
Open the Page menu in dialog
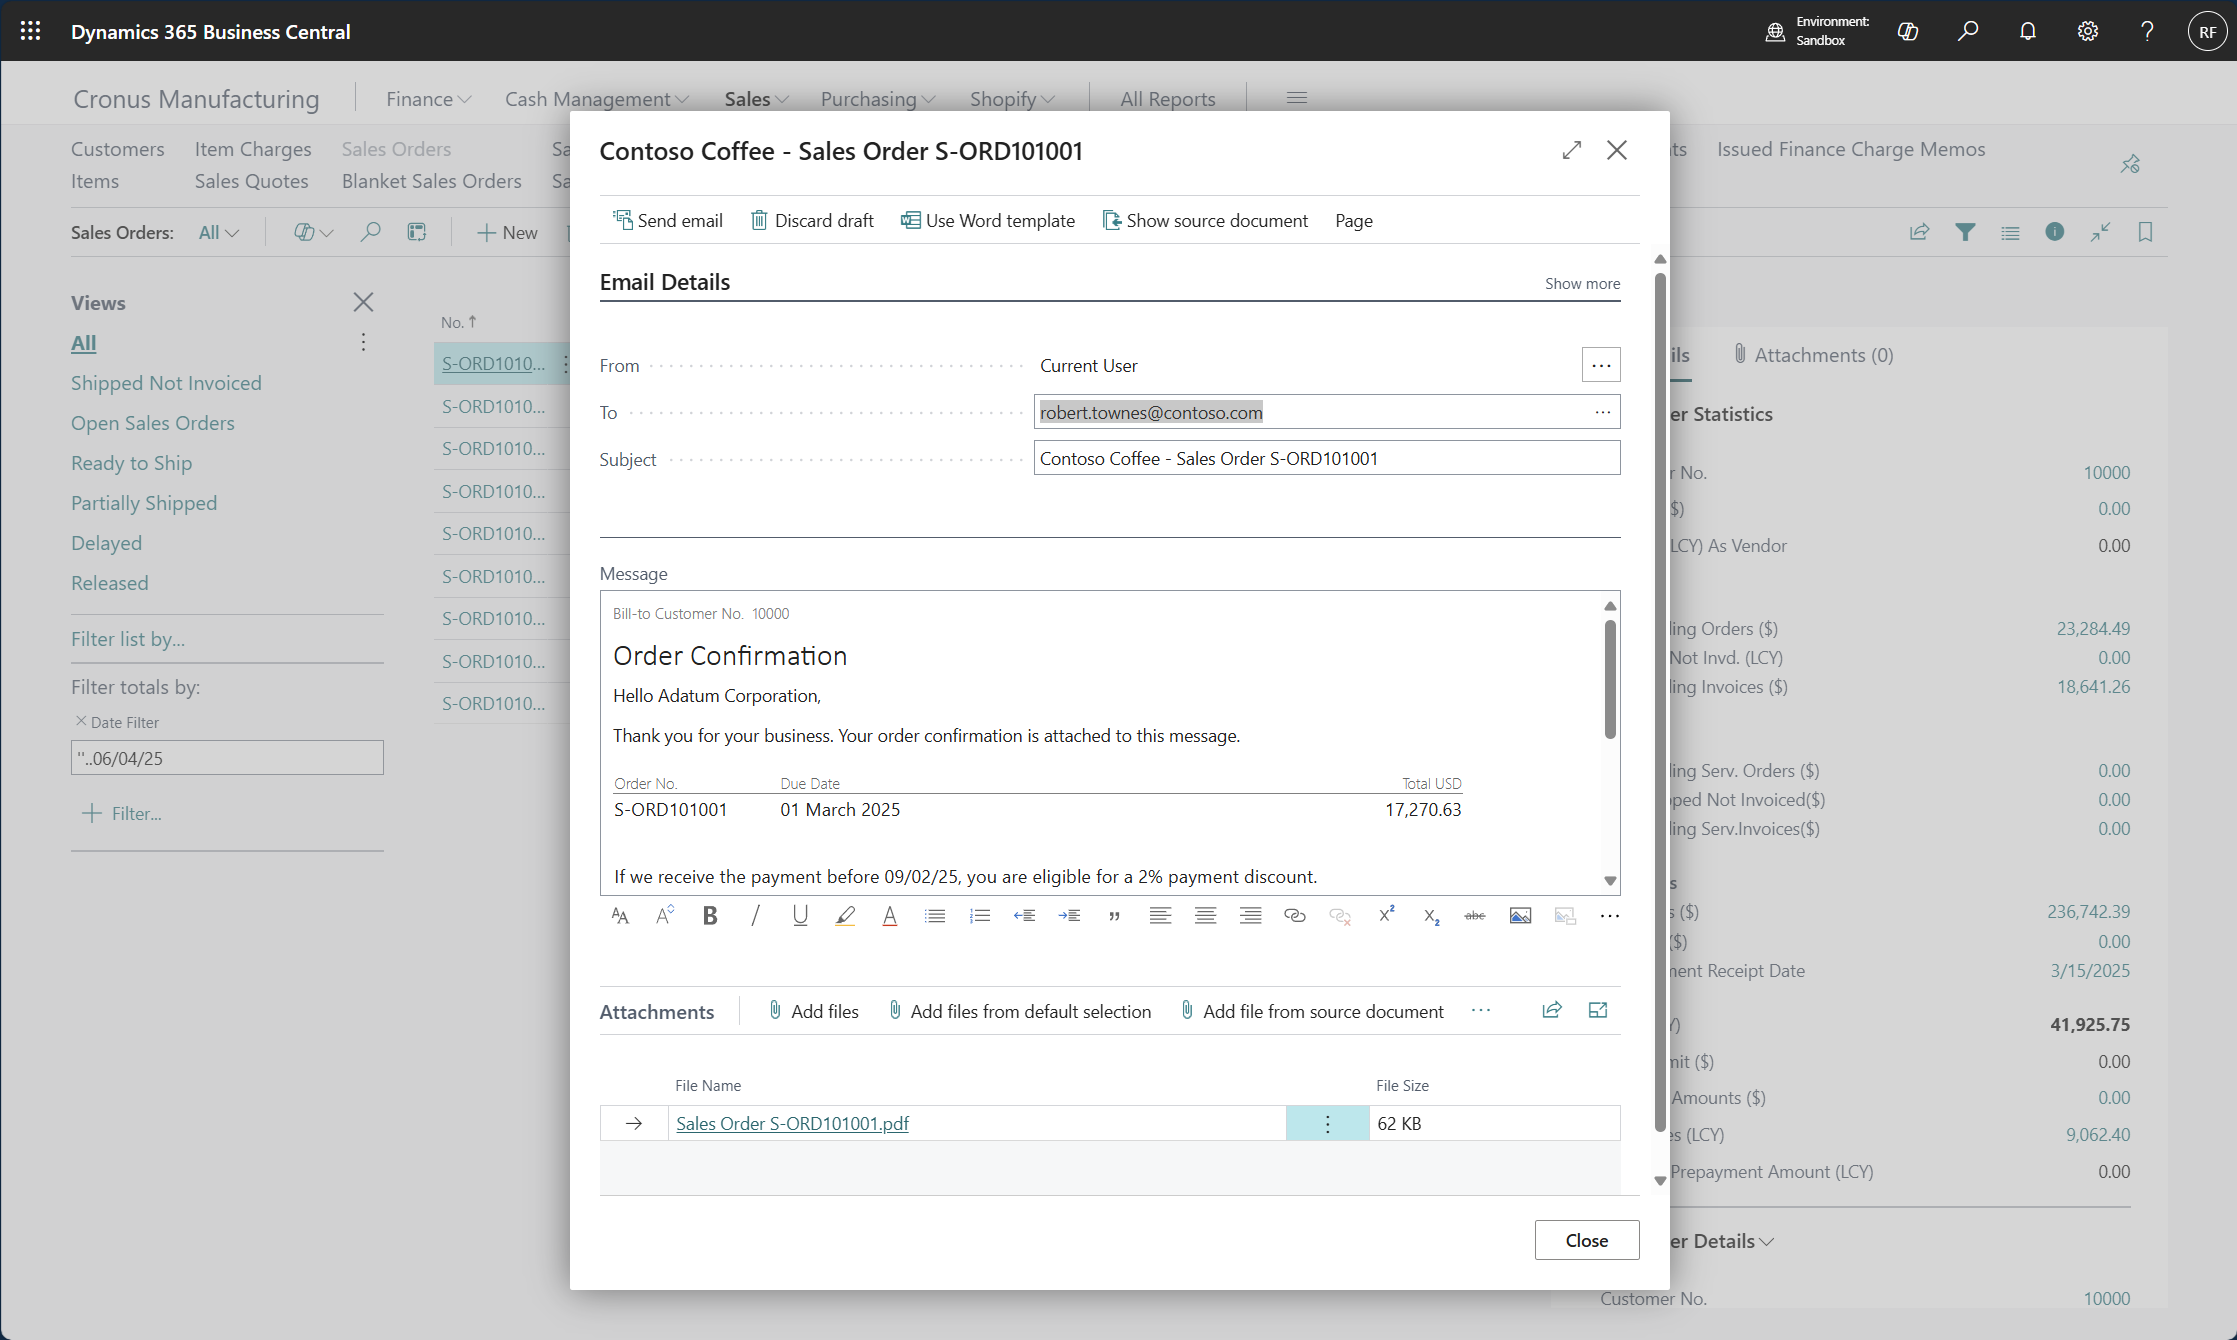1354,220
